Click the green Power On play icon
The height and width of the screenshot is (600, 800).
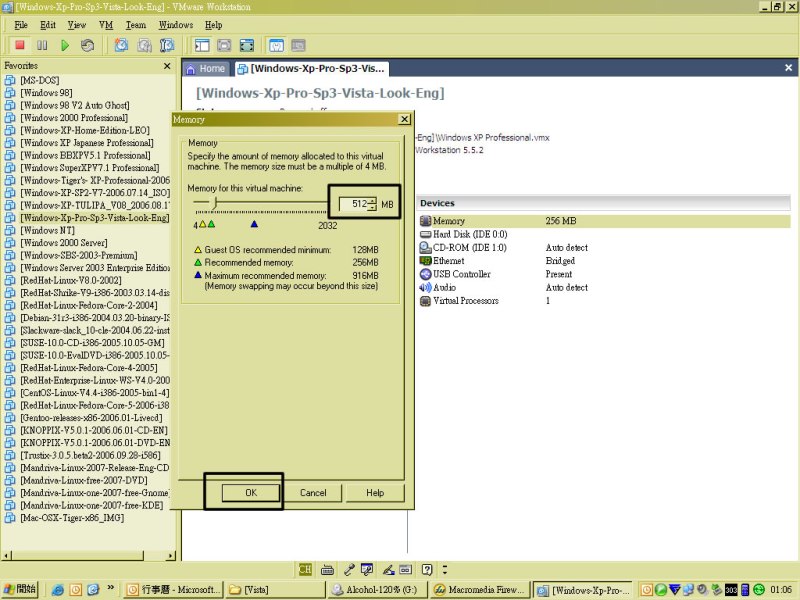coord(65,45)
